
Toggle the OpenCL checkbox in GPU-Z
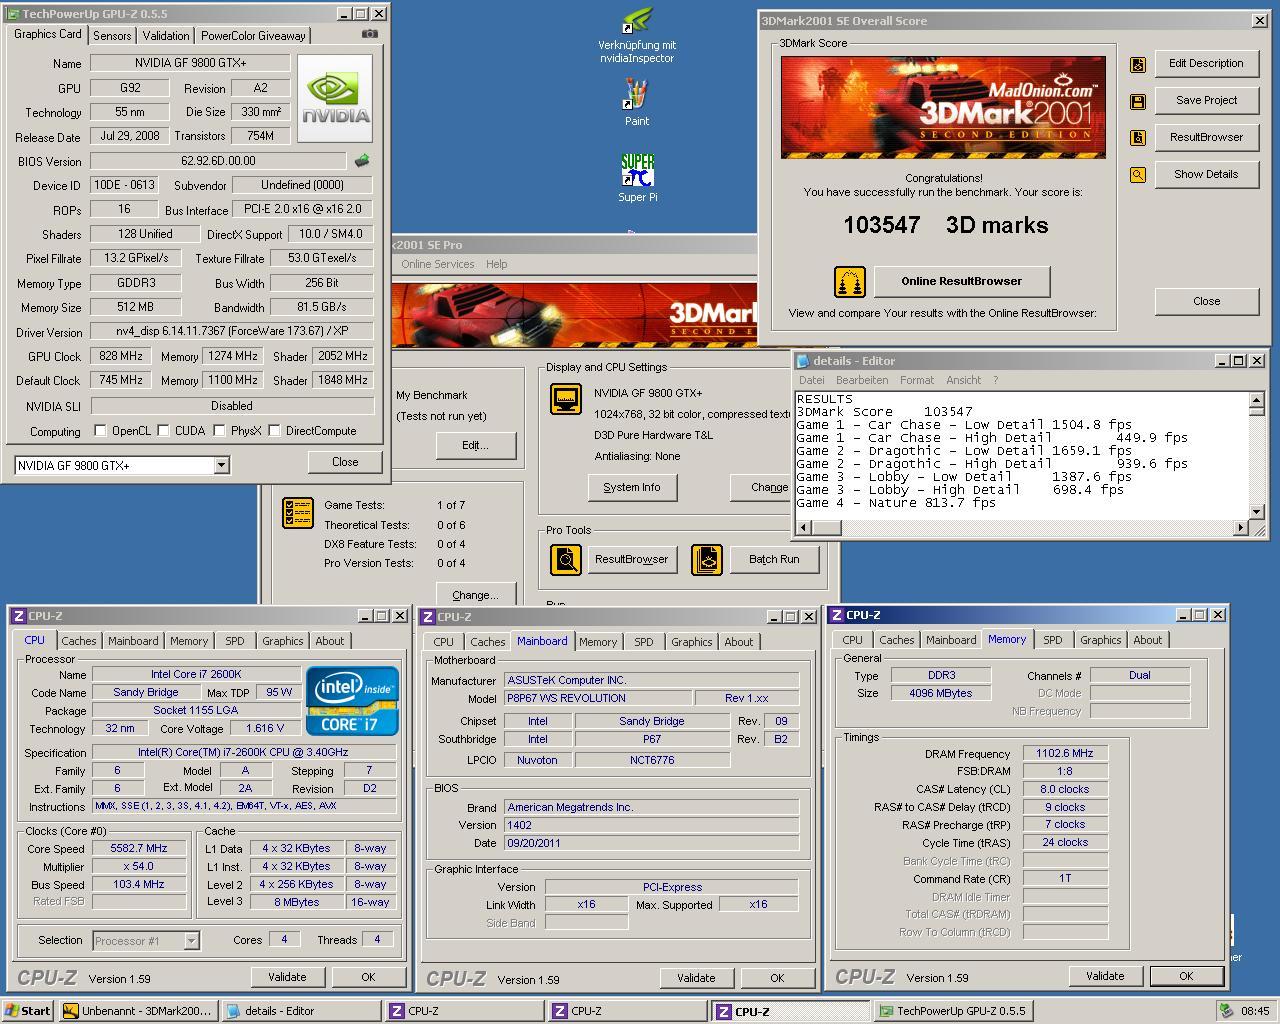[x=100, y=431]
